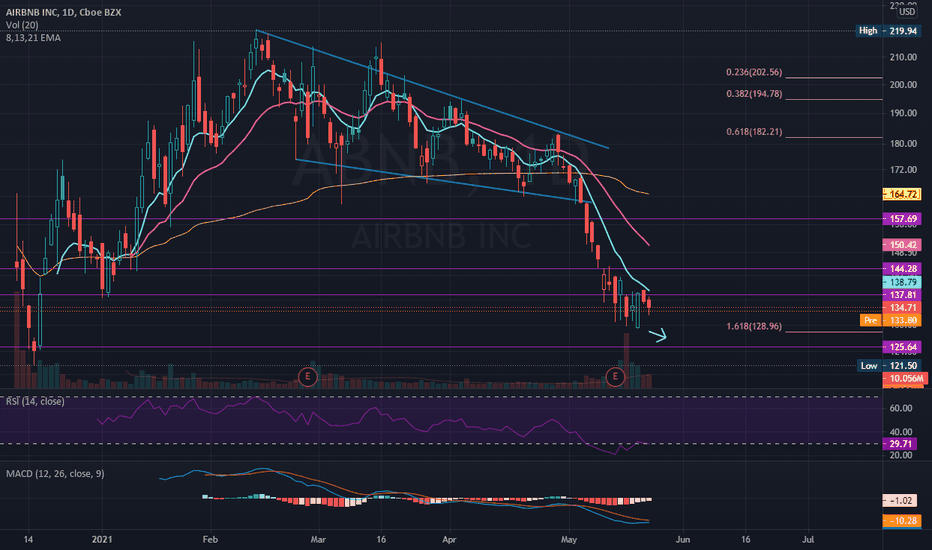This screenshot has width=932, height=550.
Task: Click the High 219.94 price label
Action: 887,30
